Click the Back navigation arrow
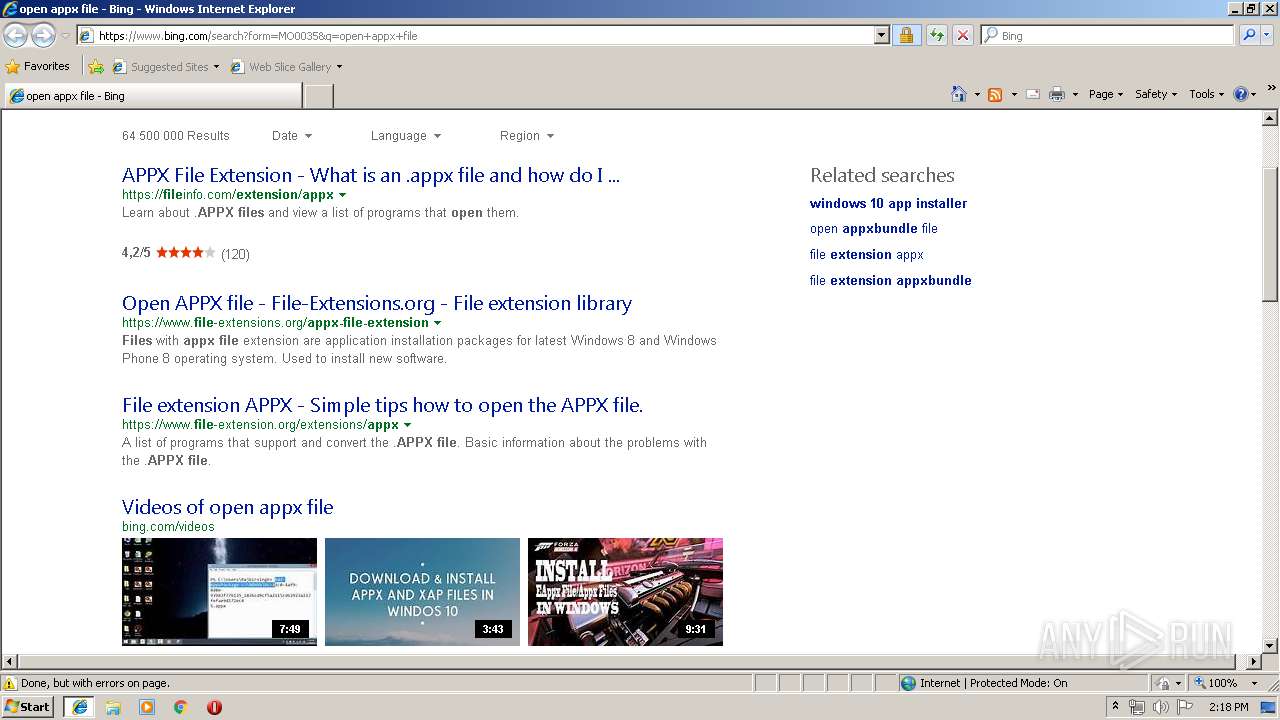This screenshot has height=720, width=1280. (x=15, y=36)
